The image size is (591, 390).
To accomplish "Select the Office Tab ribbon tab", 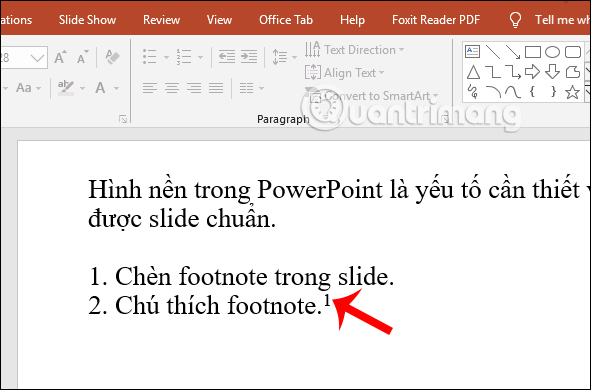I will (286, 20).
